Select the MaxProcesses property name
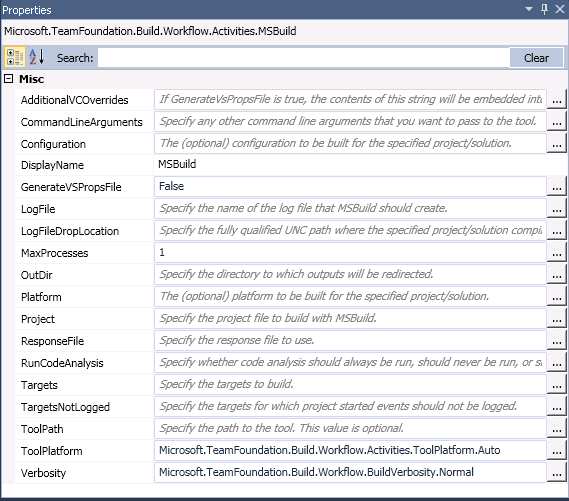 [54, 253]
